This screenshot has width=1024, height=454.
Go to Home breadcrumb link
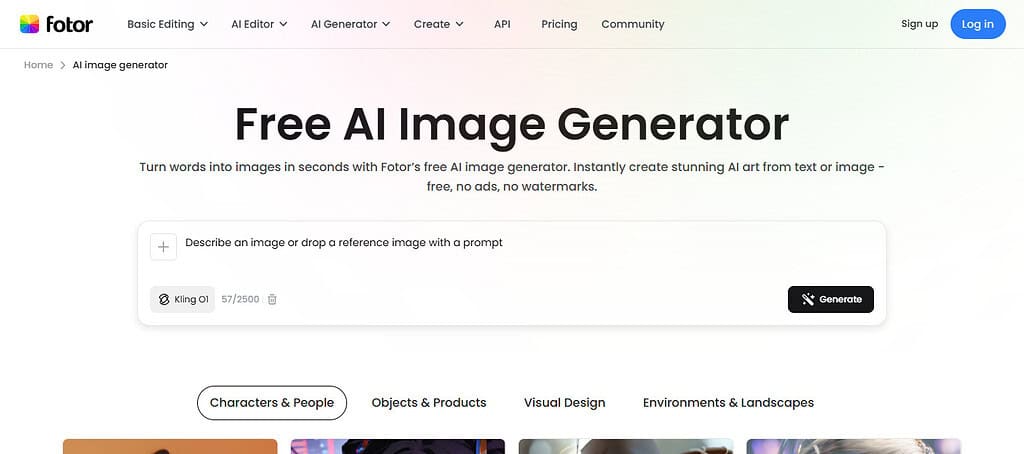pos(39,65)
